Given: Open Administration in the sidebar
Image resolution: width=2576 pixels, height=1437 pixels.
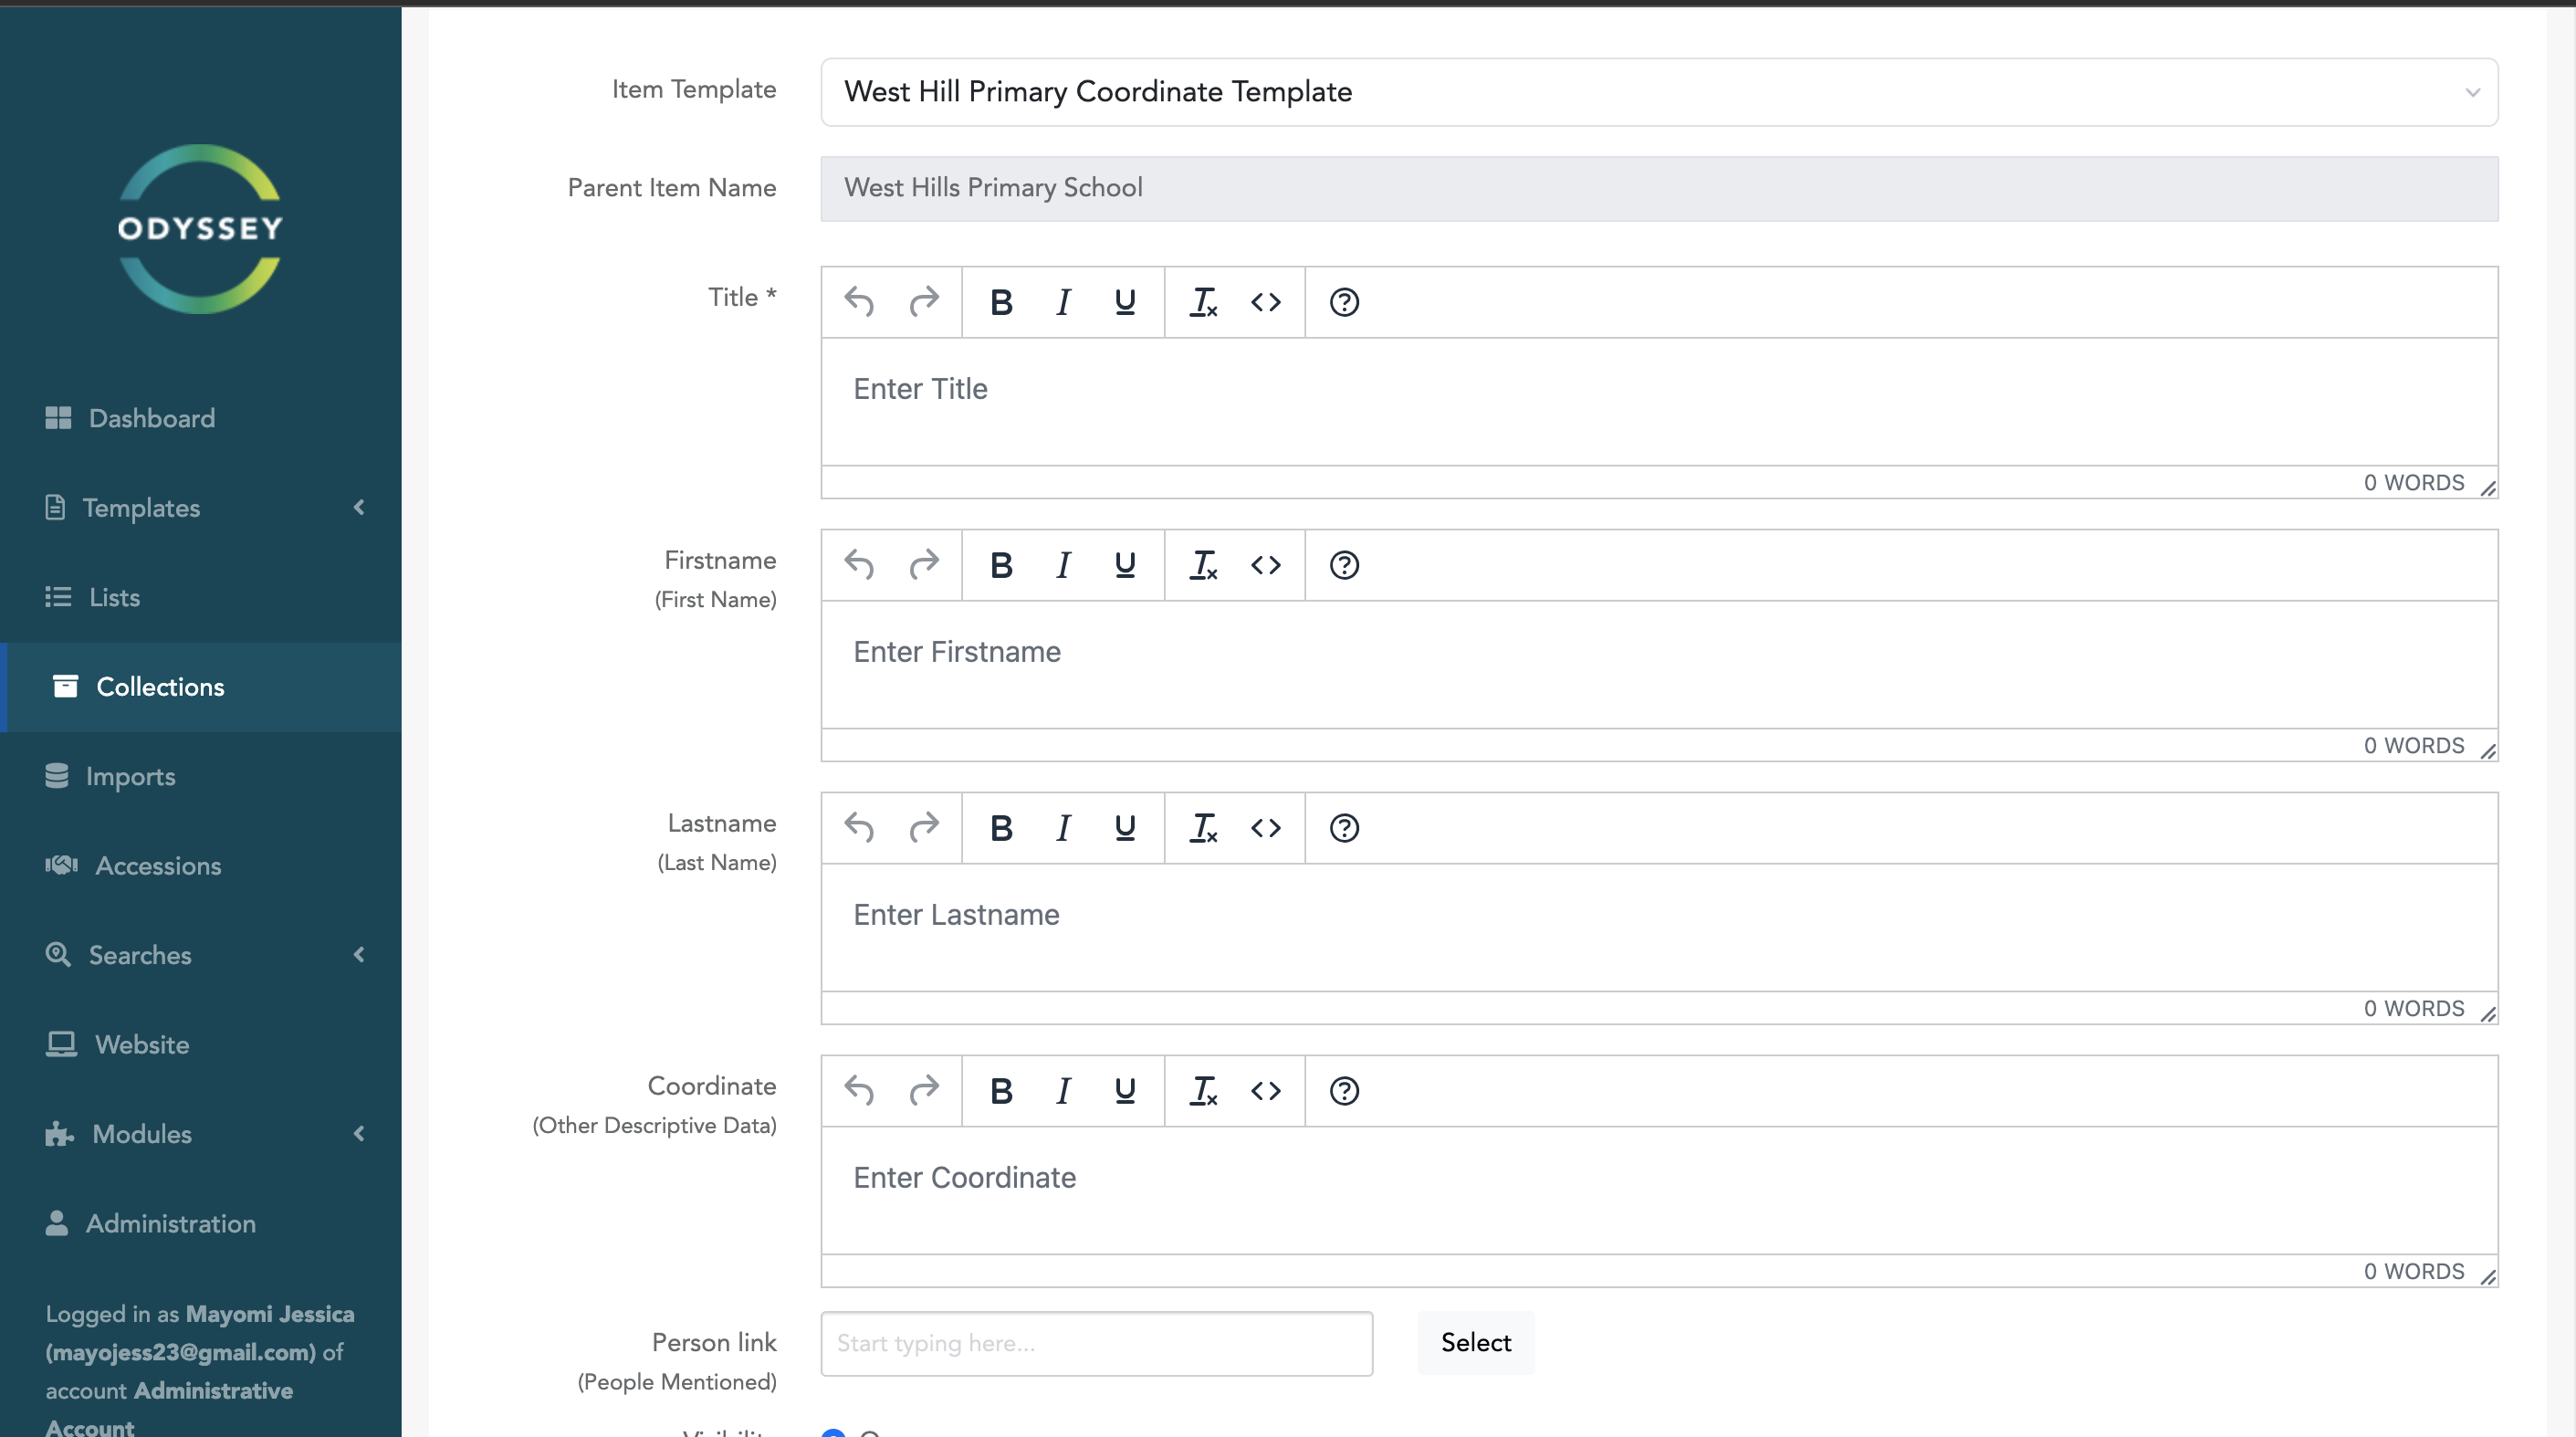Looking at the screenshot, I should 170,1224.
